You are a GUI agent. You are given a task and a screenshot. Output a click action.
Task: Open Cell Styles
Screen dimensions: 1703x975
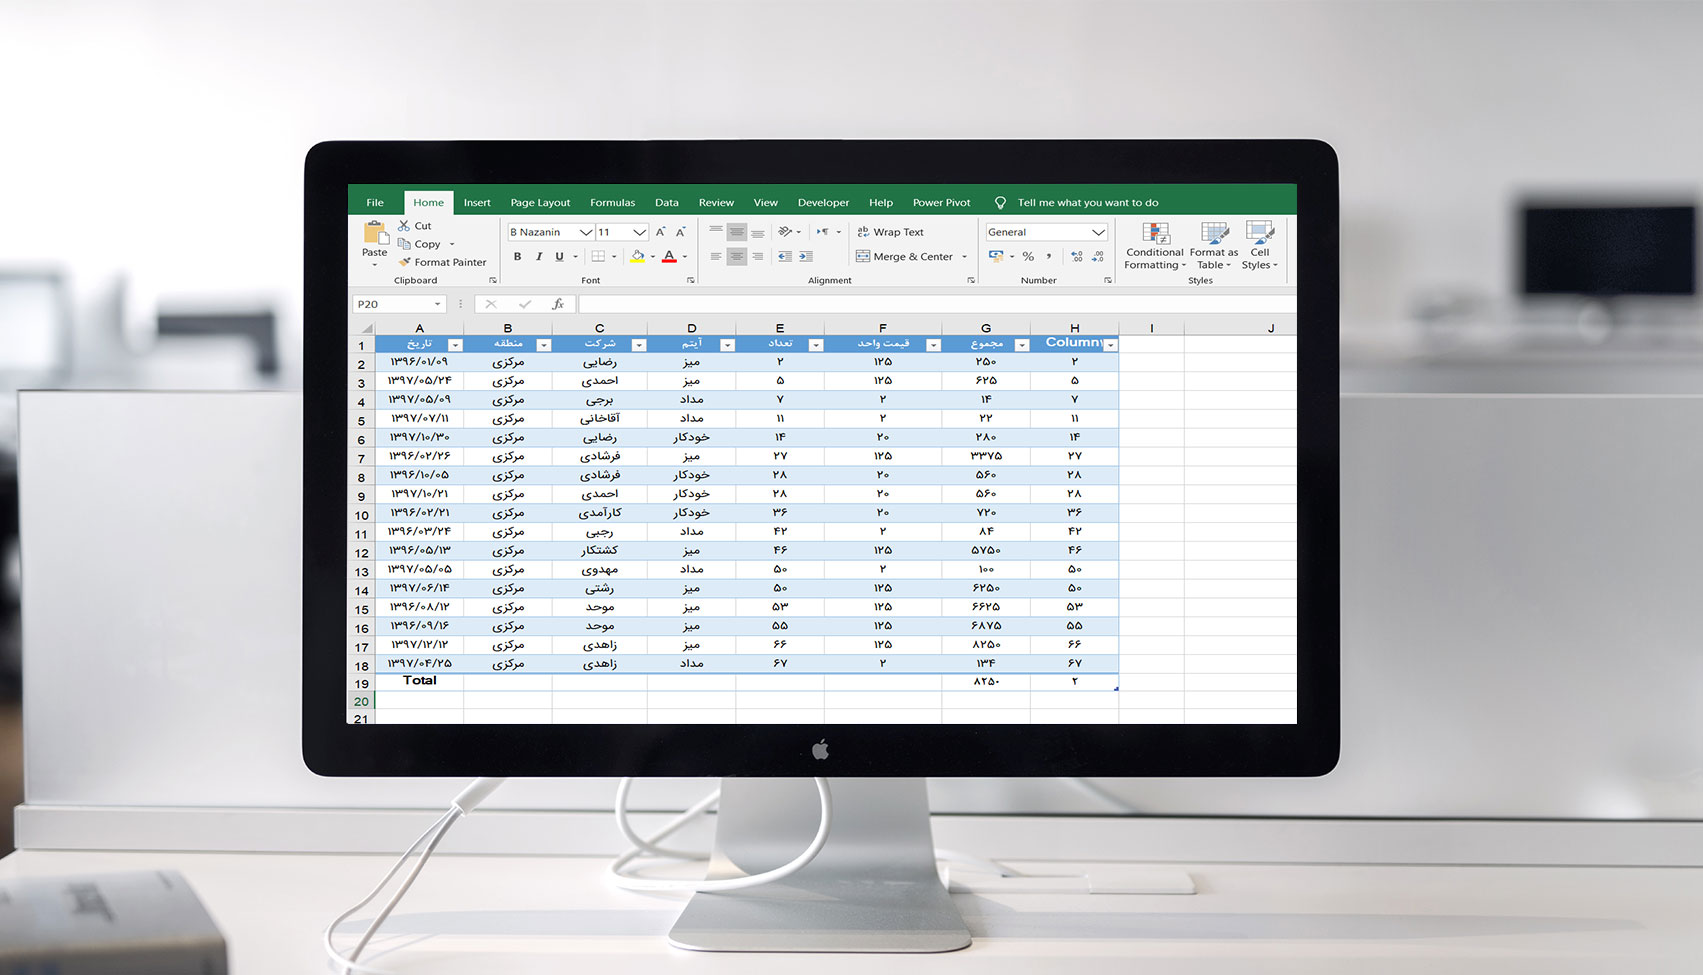click(1260, 246)
